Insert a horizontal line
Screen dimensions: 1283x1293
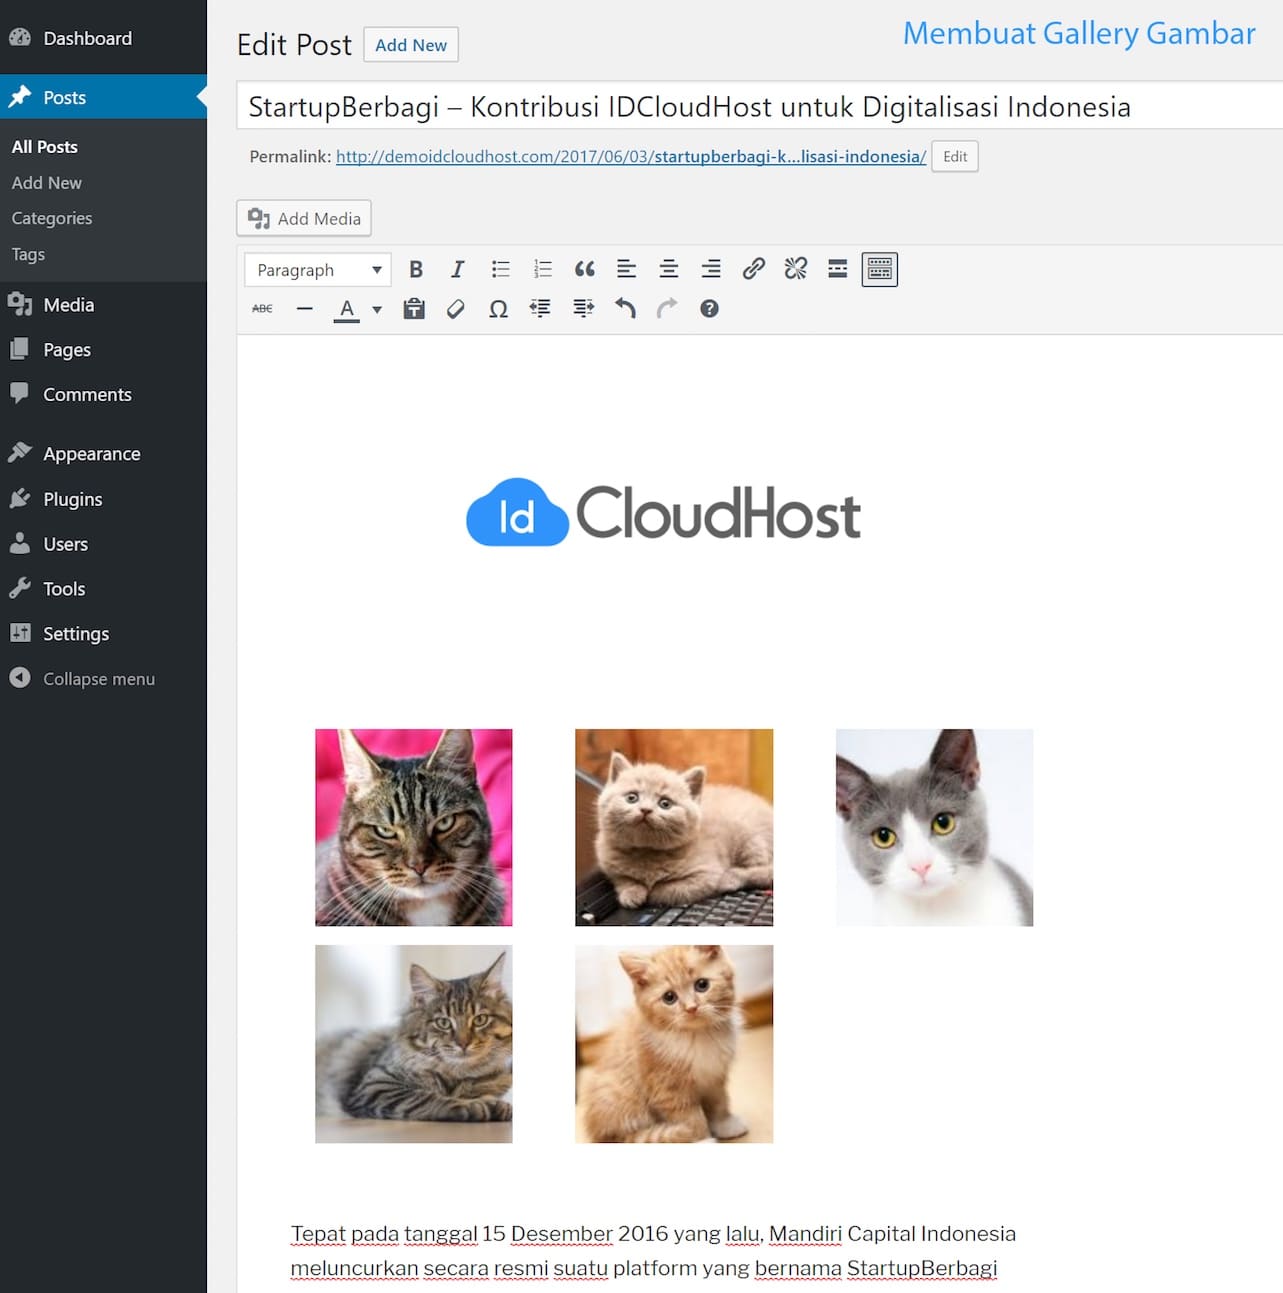[x=304, y=309]
